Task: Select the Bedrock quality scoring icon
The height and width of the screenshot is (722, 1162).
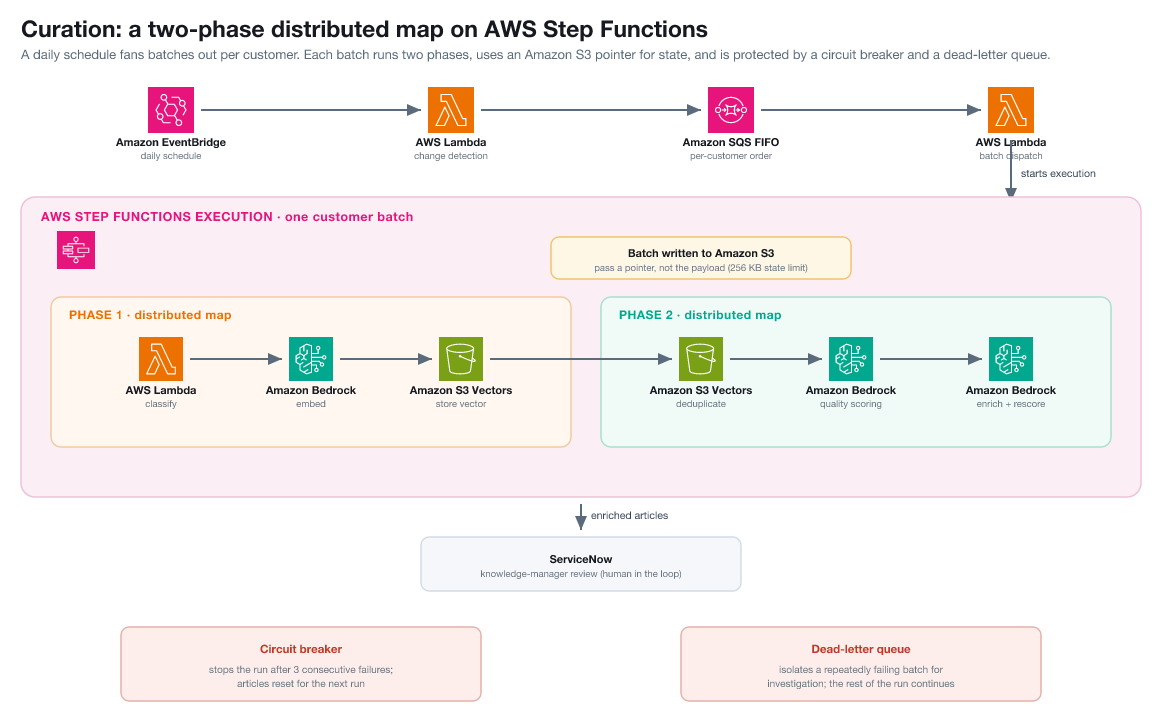Action: click(x=851, y=359)
